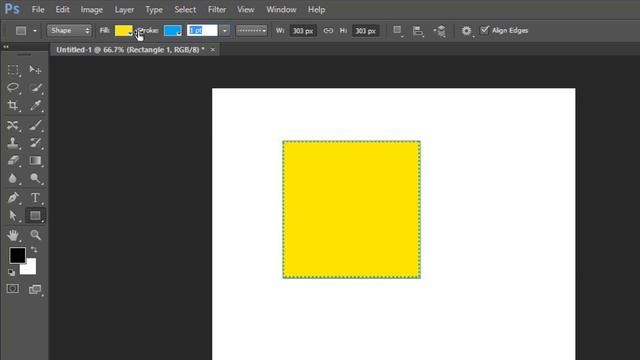Open the View menu
This screenshot has width=640, height=360.
(x=245, y=9)
